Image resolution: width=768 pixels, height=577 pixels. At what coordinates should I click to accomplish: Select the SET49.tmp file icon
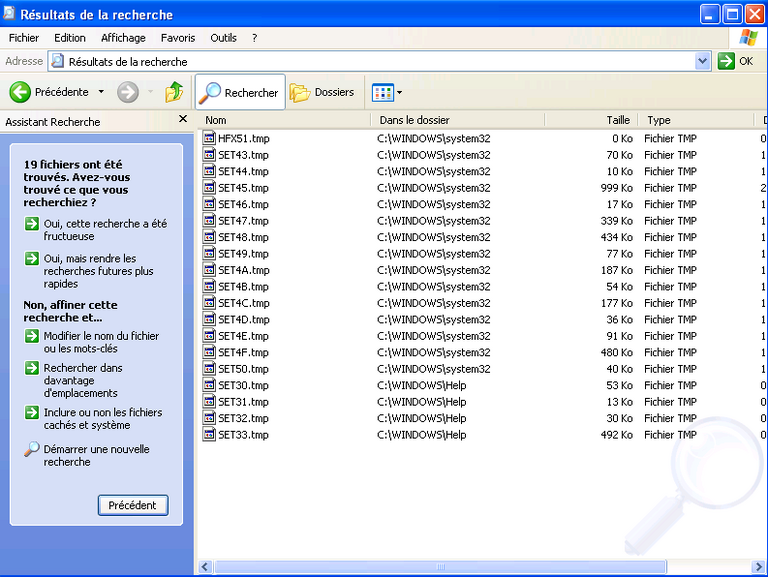(209, 253)
